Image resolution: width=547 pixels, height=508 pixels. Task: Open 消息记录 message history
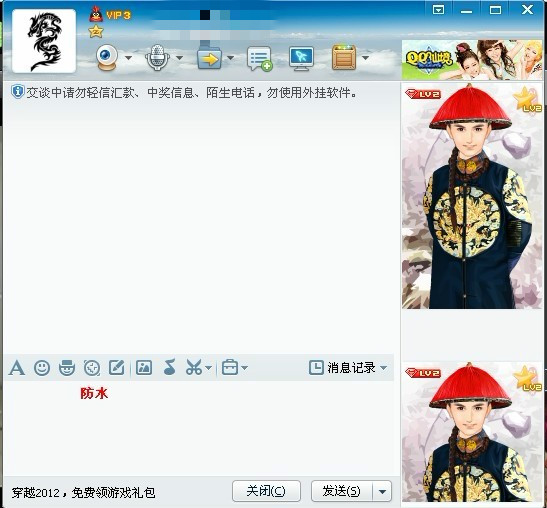[342, 367]
